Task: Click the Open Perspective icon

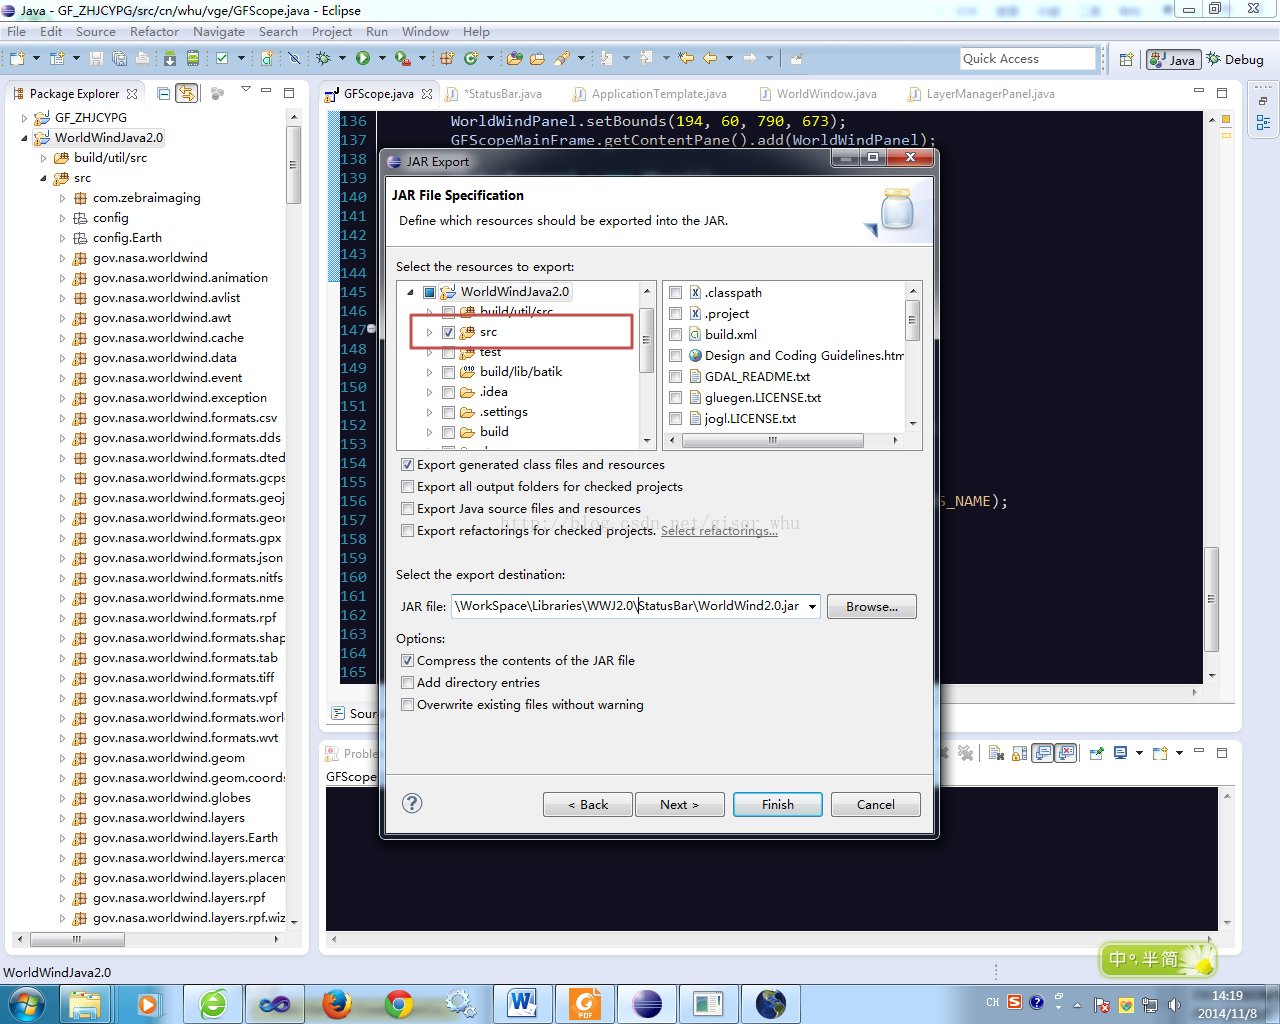Action: 1126,59
